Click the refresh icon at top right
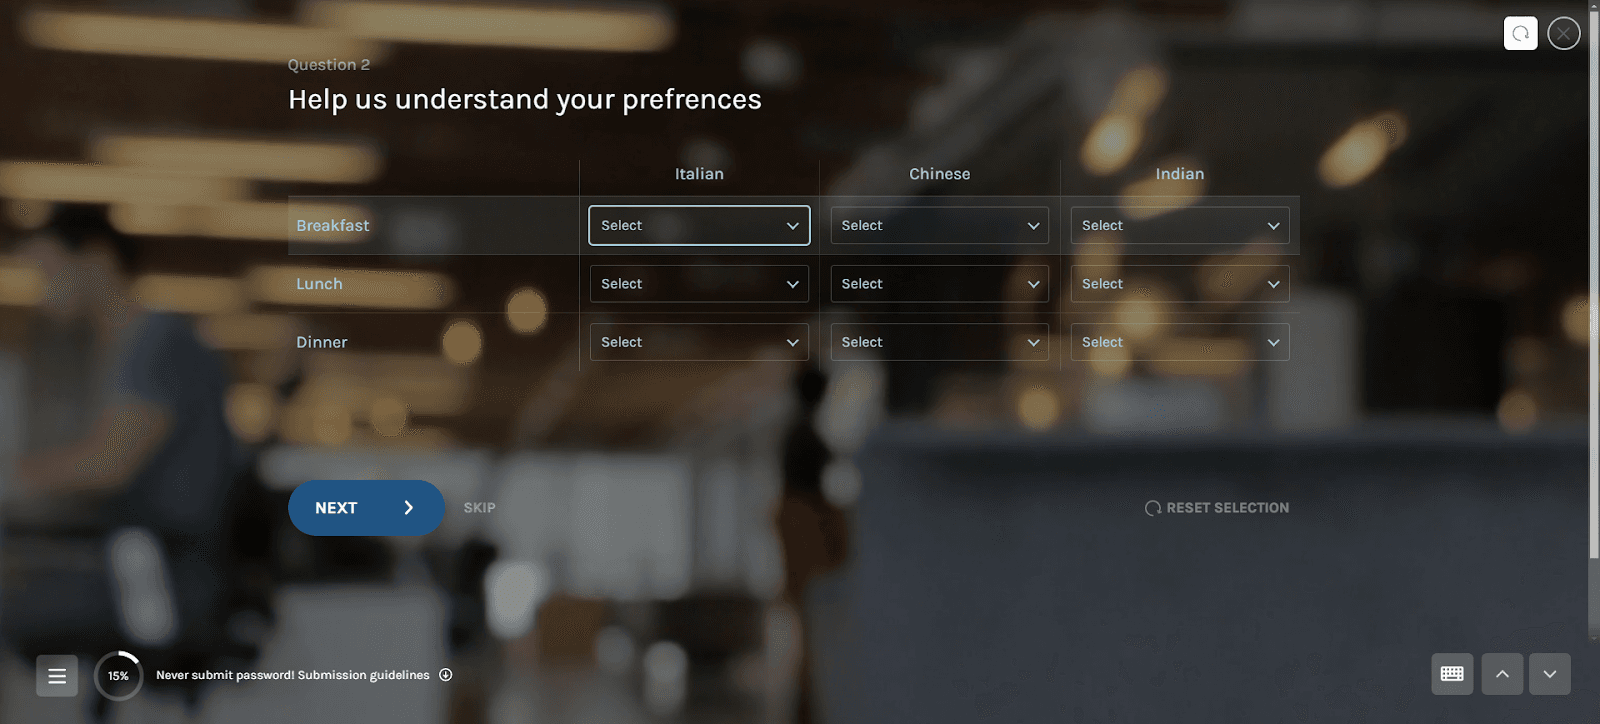 coord(1520,33)
